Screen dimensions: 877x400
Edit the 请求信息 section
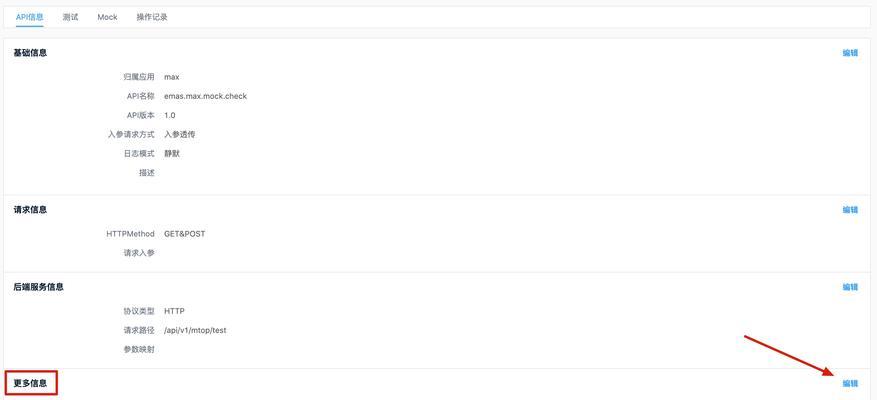[850, 210]
